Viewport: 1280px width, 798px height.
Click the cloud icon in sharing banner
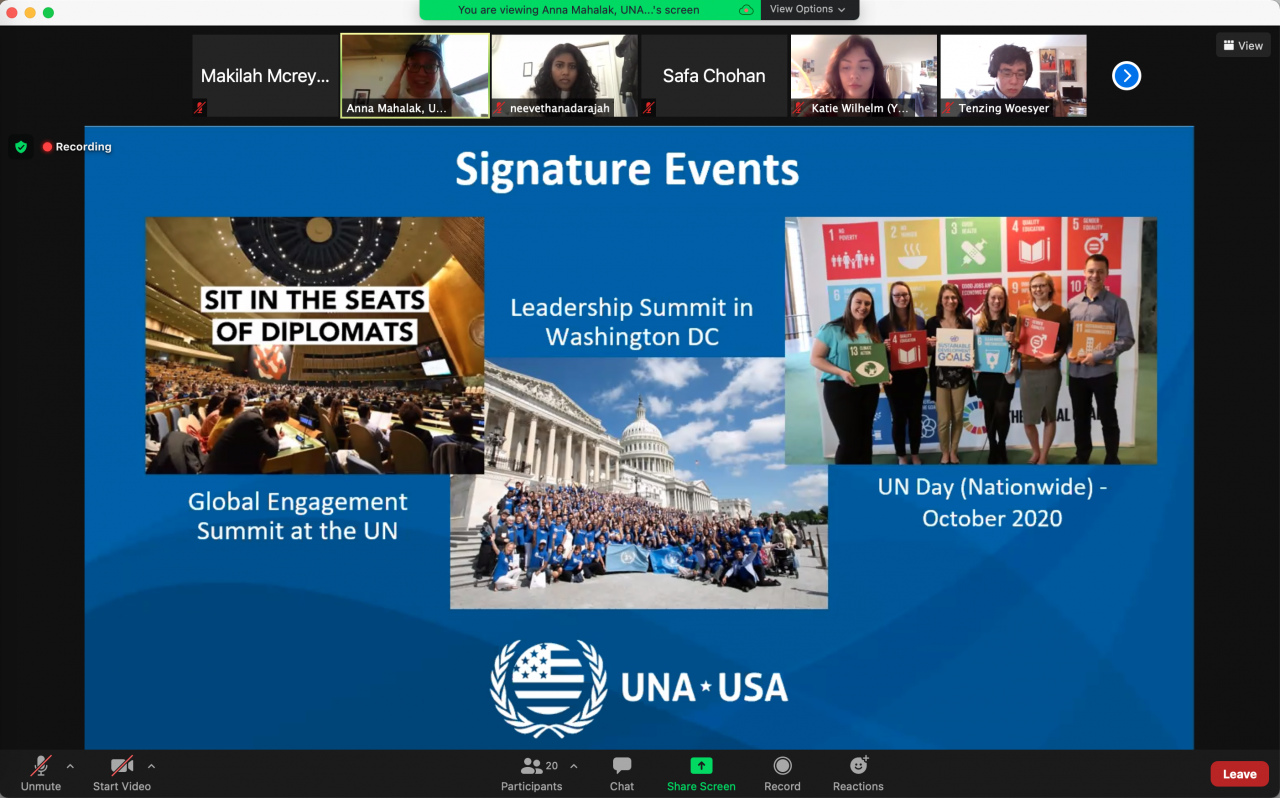[x=746, y=10]
